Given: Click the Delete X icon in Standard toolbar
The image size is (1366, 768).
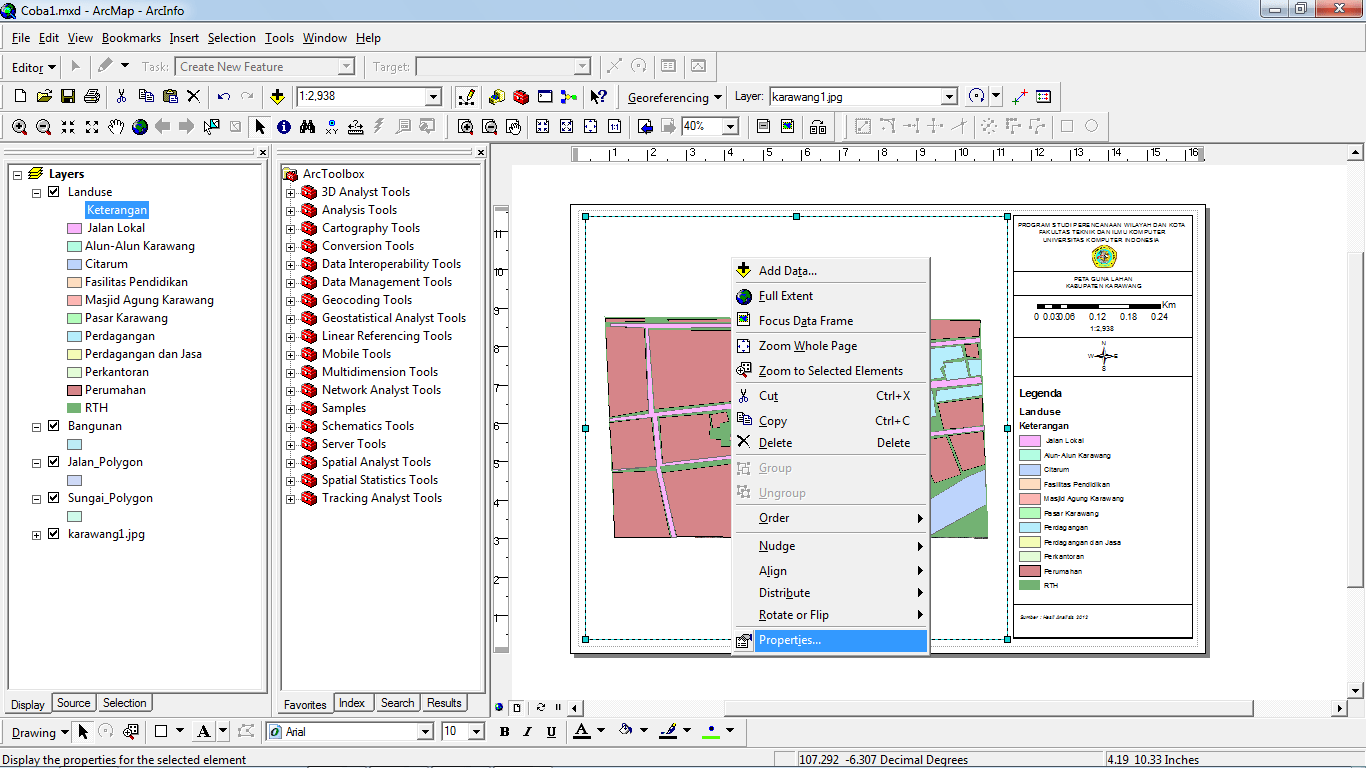Looking at the screenshot, I should 194,97.
